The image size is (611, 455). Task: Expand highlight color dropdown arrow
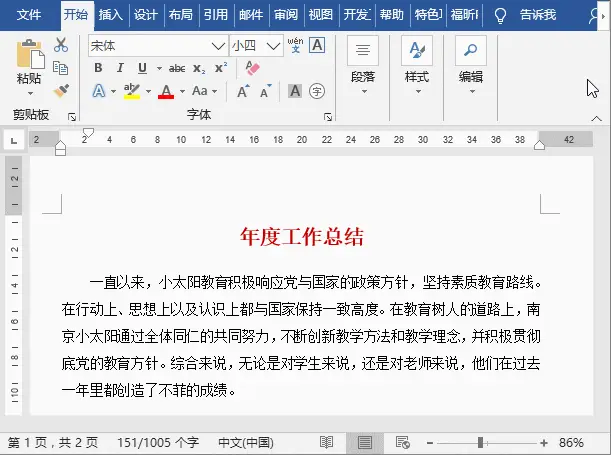pyautogui.click(x=148, y=92)
